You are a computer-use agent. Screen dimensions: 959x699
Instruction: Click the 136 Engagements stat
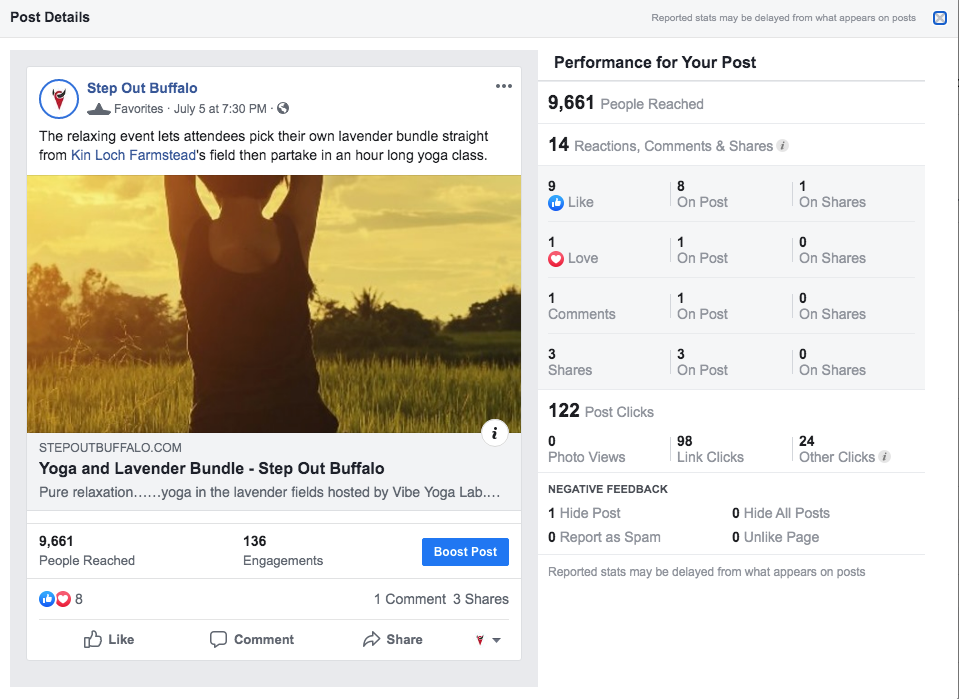pyautogui.click(x=283, y=550)
